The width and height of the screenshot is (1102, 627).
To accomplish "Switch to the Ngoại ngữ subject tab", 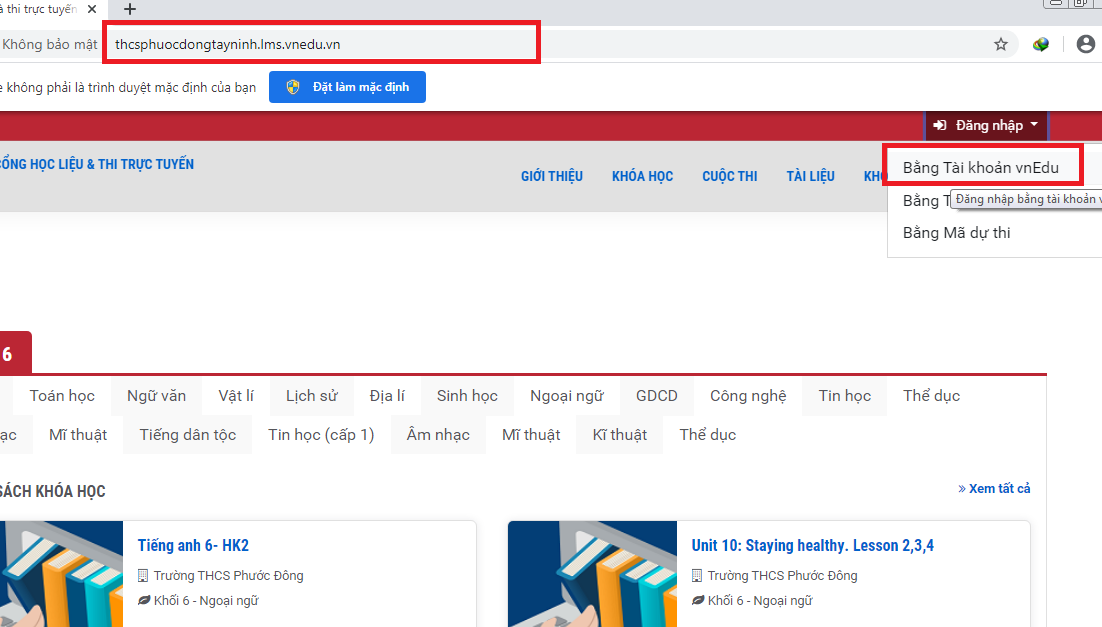I will [x=566, y=396].
